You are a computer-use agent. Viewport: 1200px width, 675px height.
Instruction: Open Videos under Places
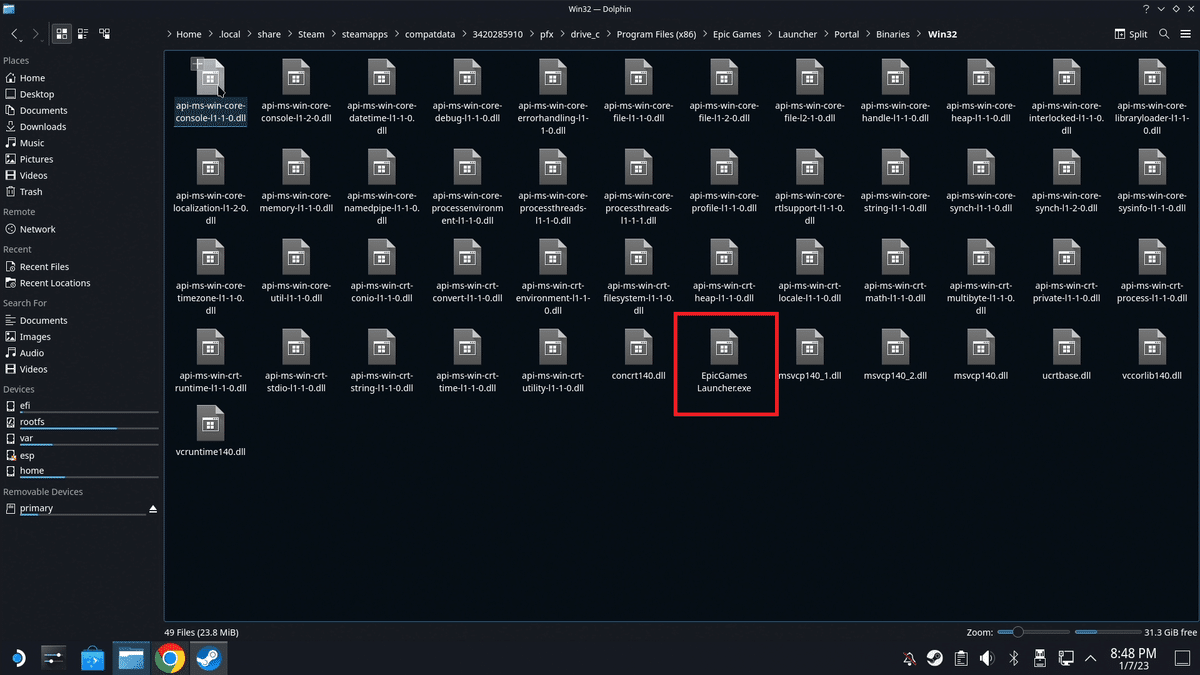click(33, 175)
